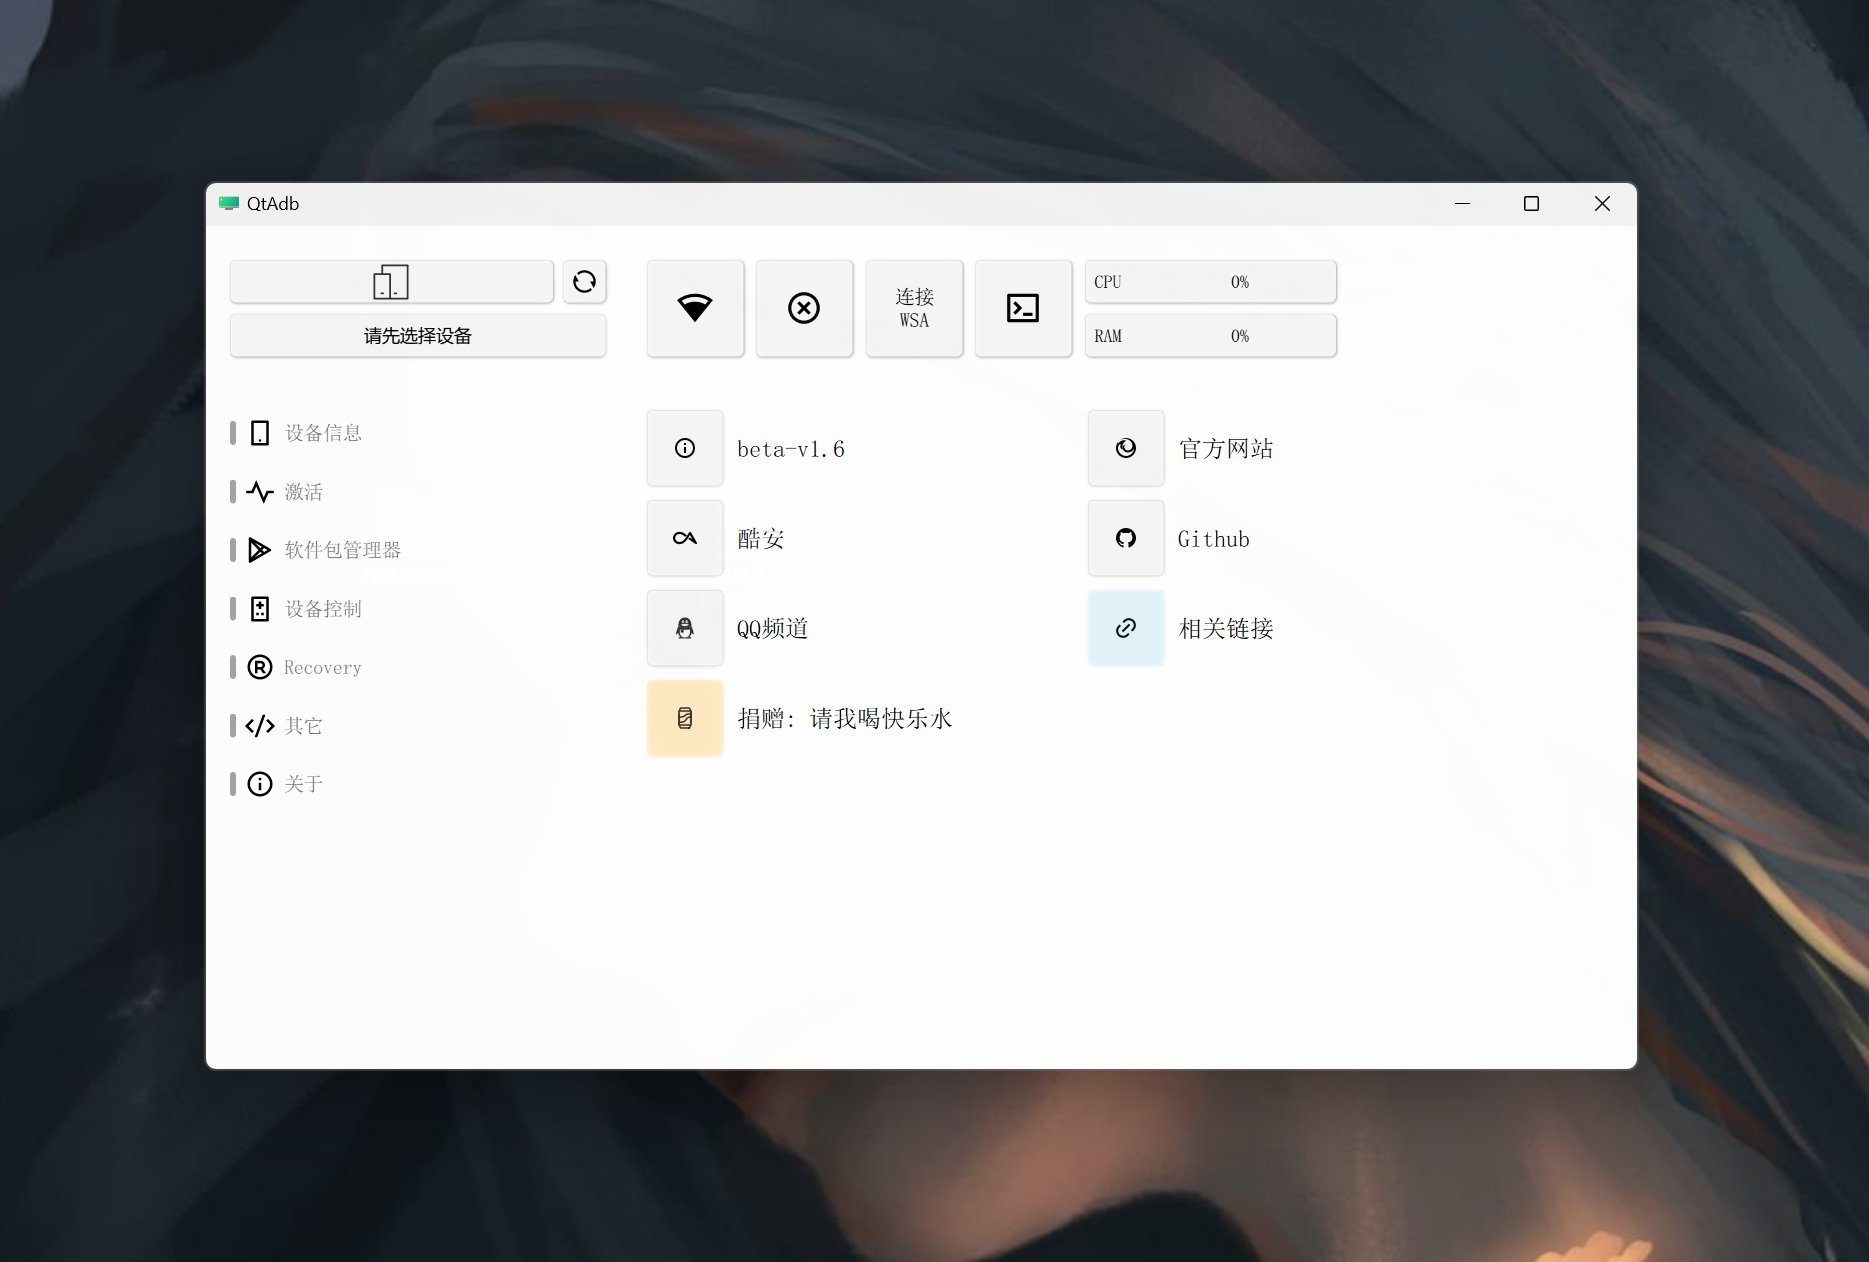Image resolution: width=1869 pixels, height=1262 pixels.
Task: Refresh the device list
Action: click(584, 282)
